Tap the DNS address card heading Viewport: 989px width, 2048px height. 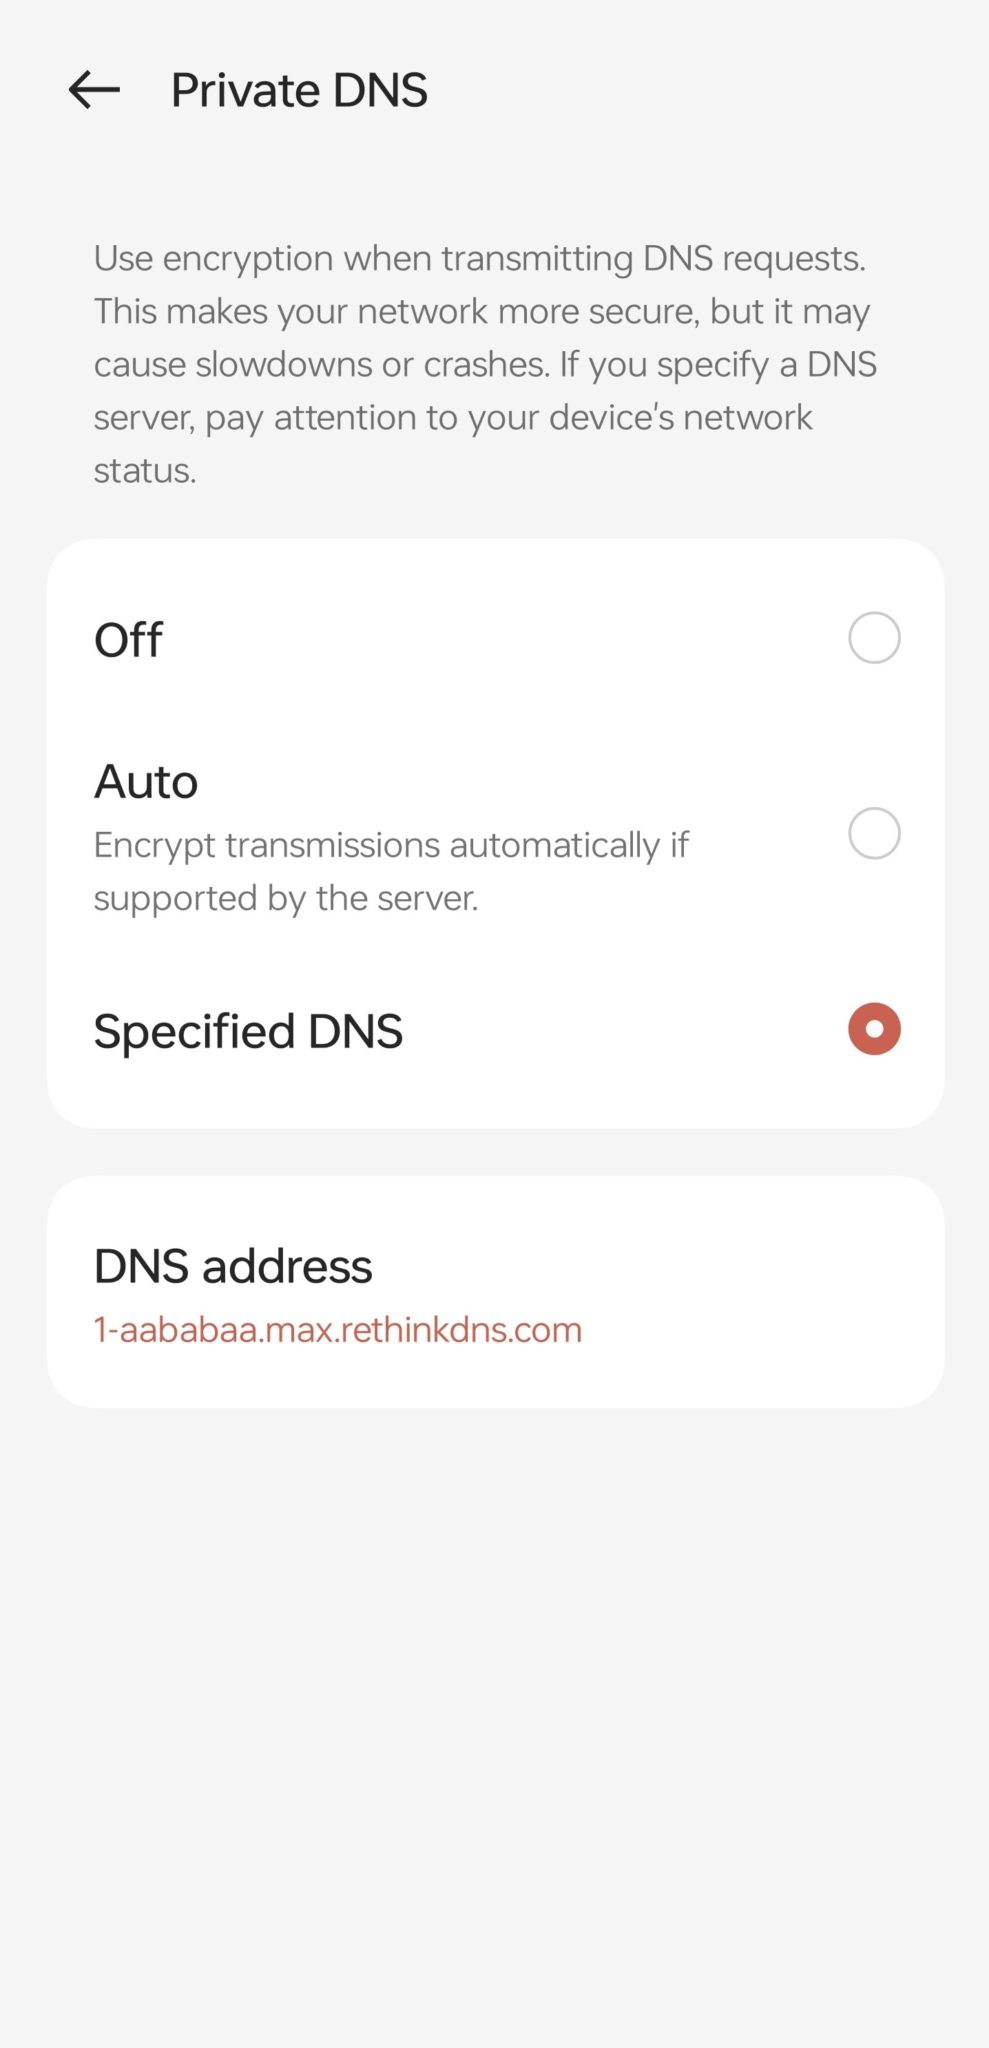232,1266
